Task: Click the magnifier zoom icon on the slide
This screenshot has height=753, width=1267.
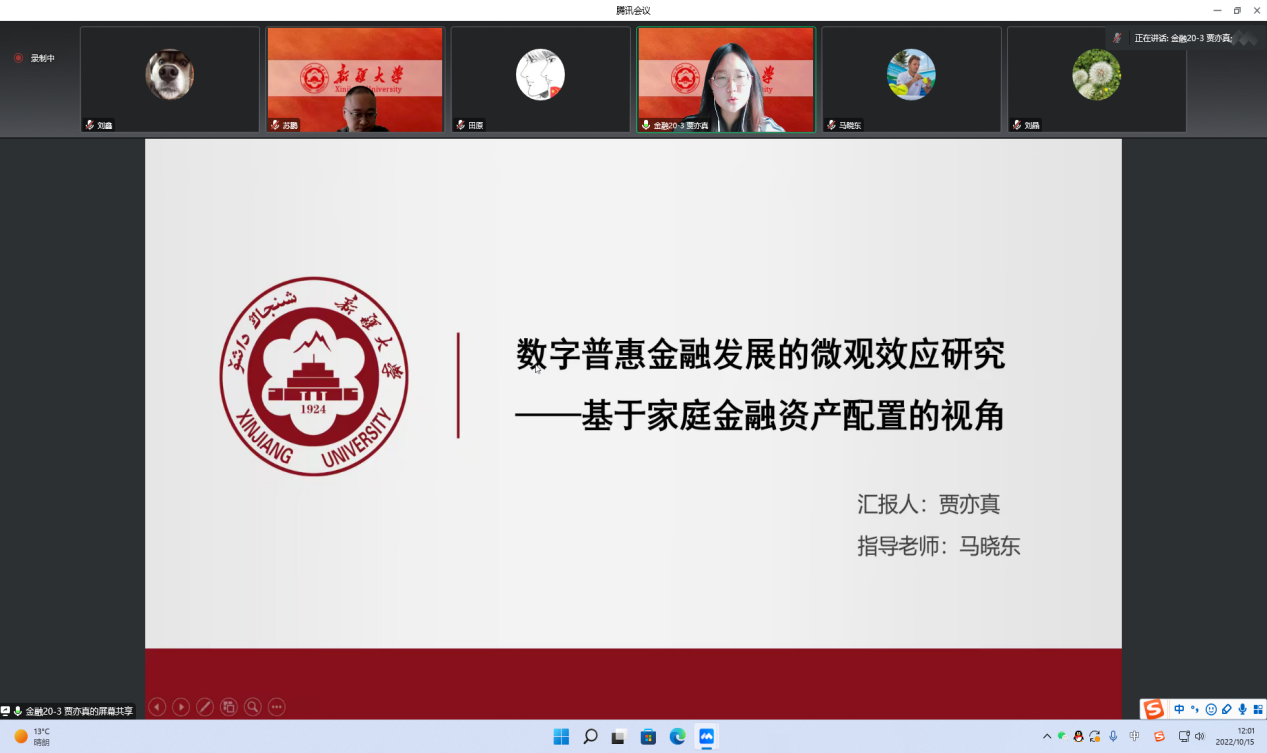Action: pos(253,707)
